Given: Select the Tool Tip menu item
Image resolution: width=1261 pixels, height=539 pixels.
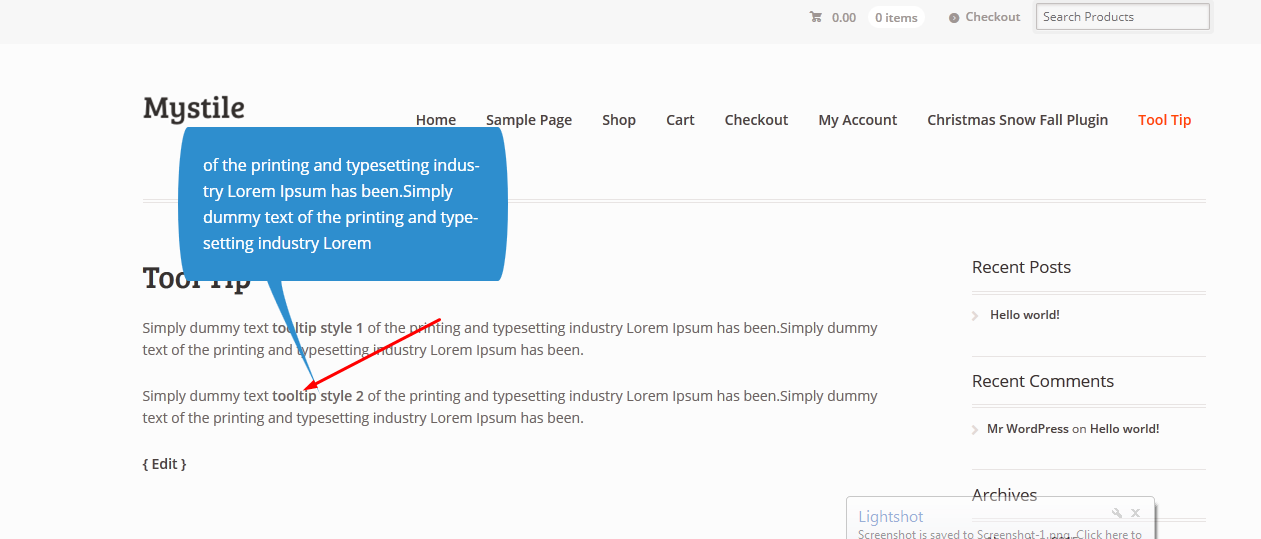Looking at the screenshot, I should click(1165, 120).
